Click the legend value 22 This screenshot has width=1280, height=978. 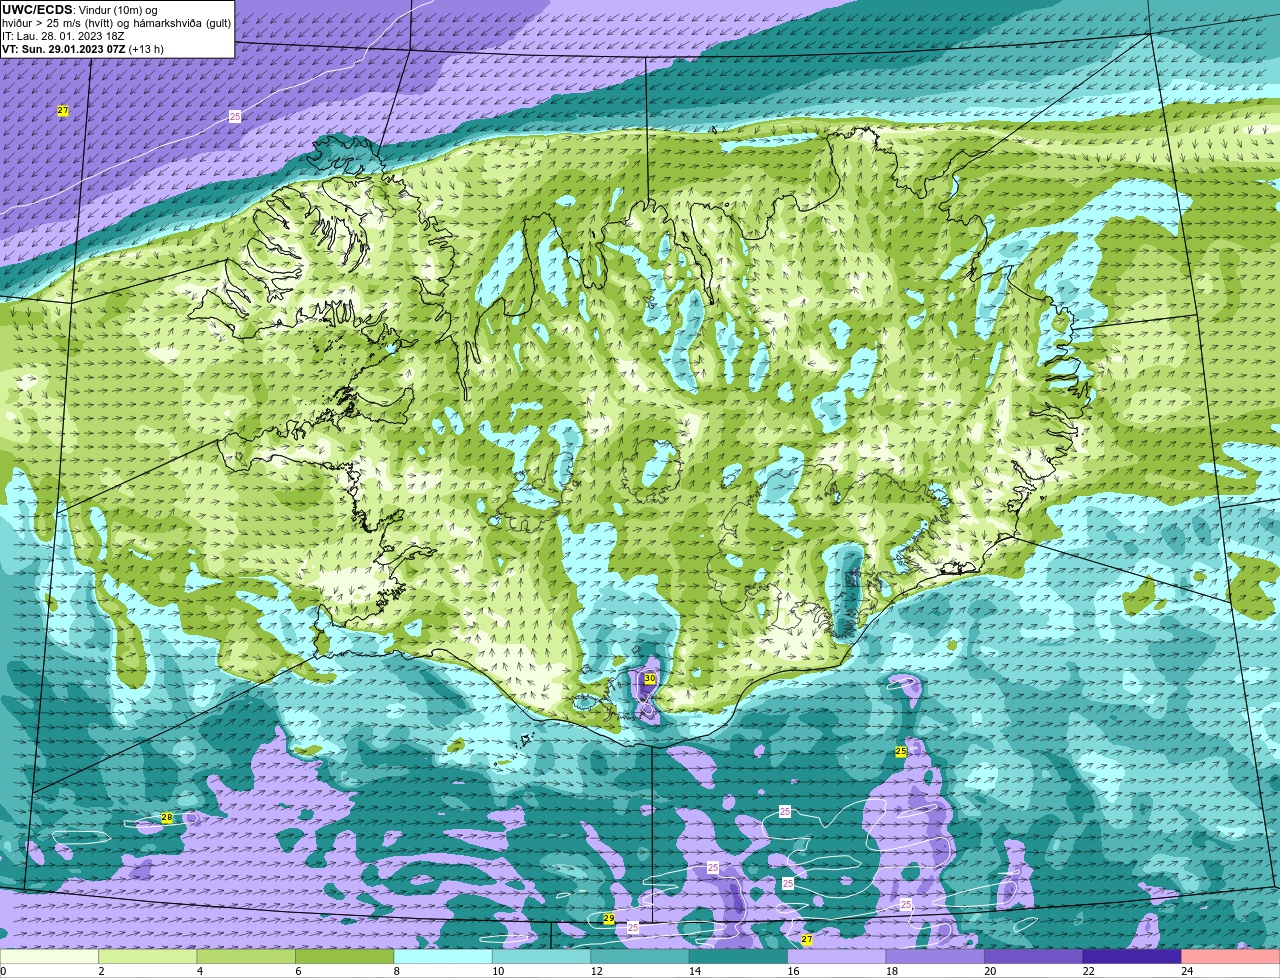(x=1089, y=971)
